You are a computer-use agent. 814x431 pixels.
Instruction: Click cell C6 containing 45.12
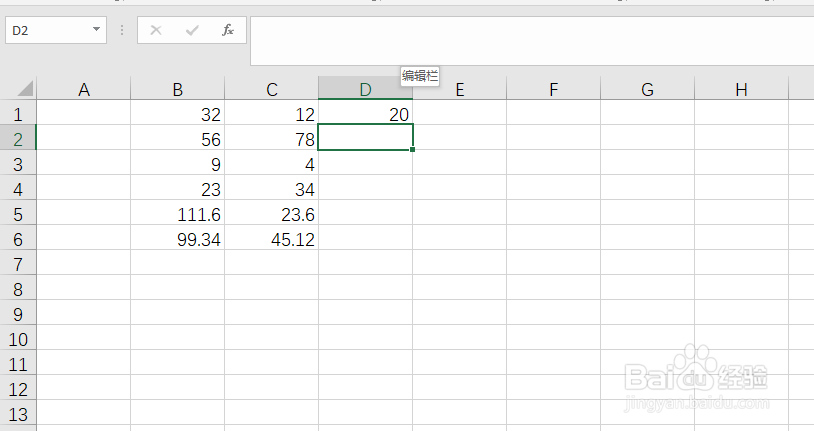(272, 237)
